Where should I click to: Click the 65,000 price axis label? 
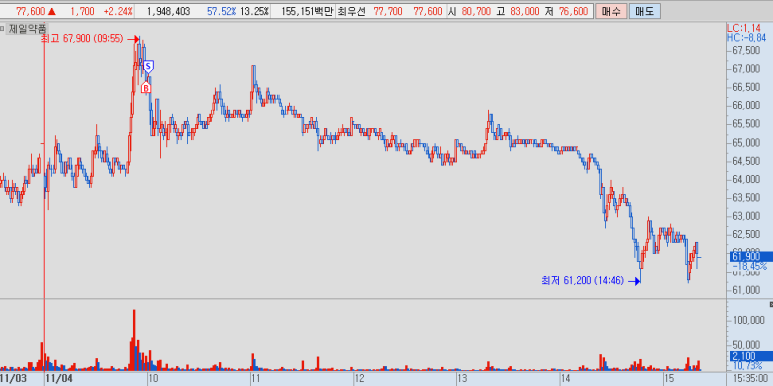746,143
